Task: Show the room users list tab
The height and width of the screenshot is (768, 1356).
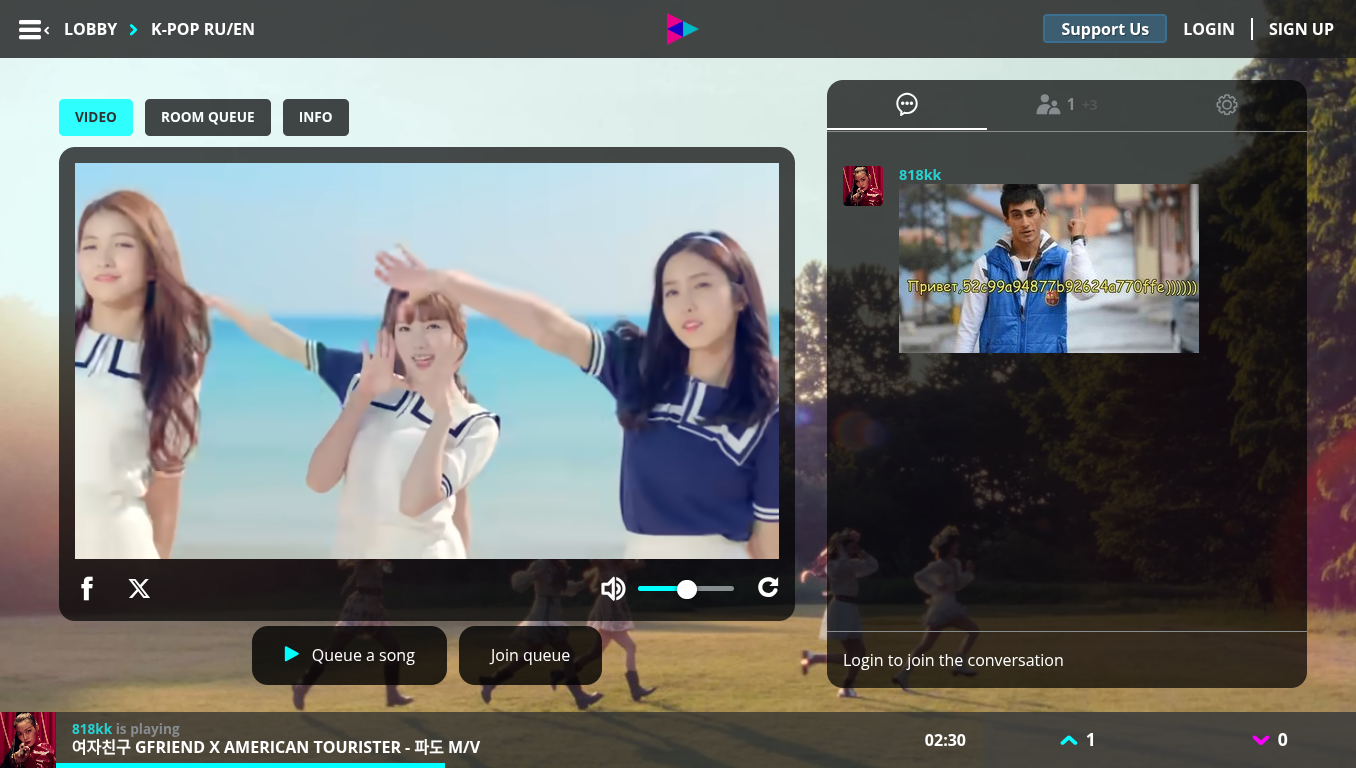Action: point(1067,105)
